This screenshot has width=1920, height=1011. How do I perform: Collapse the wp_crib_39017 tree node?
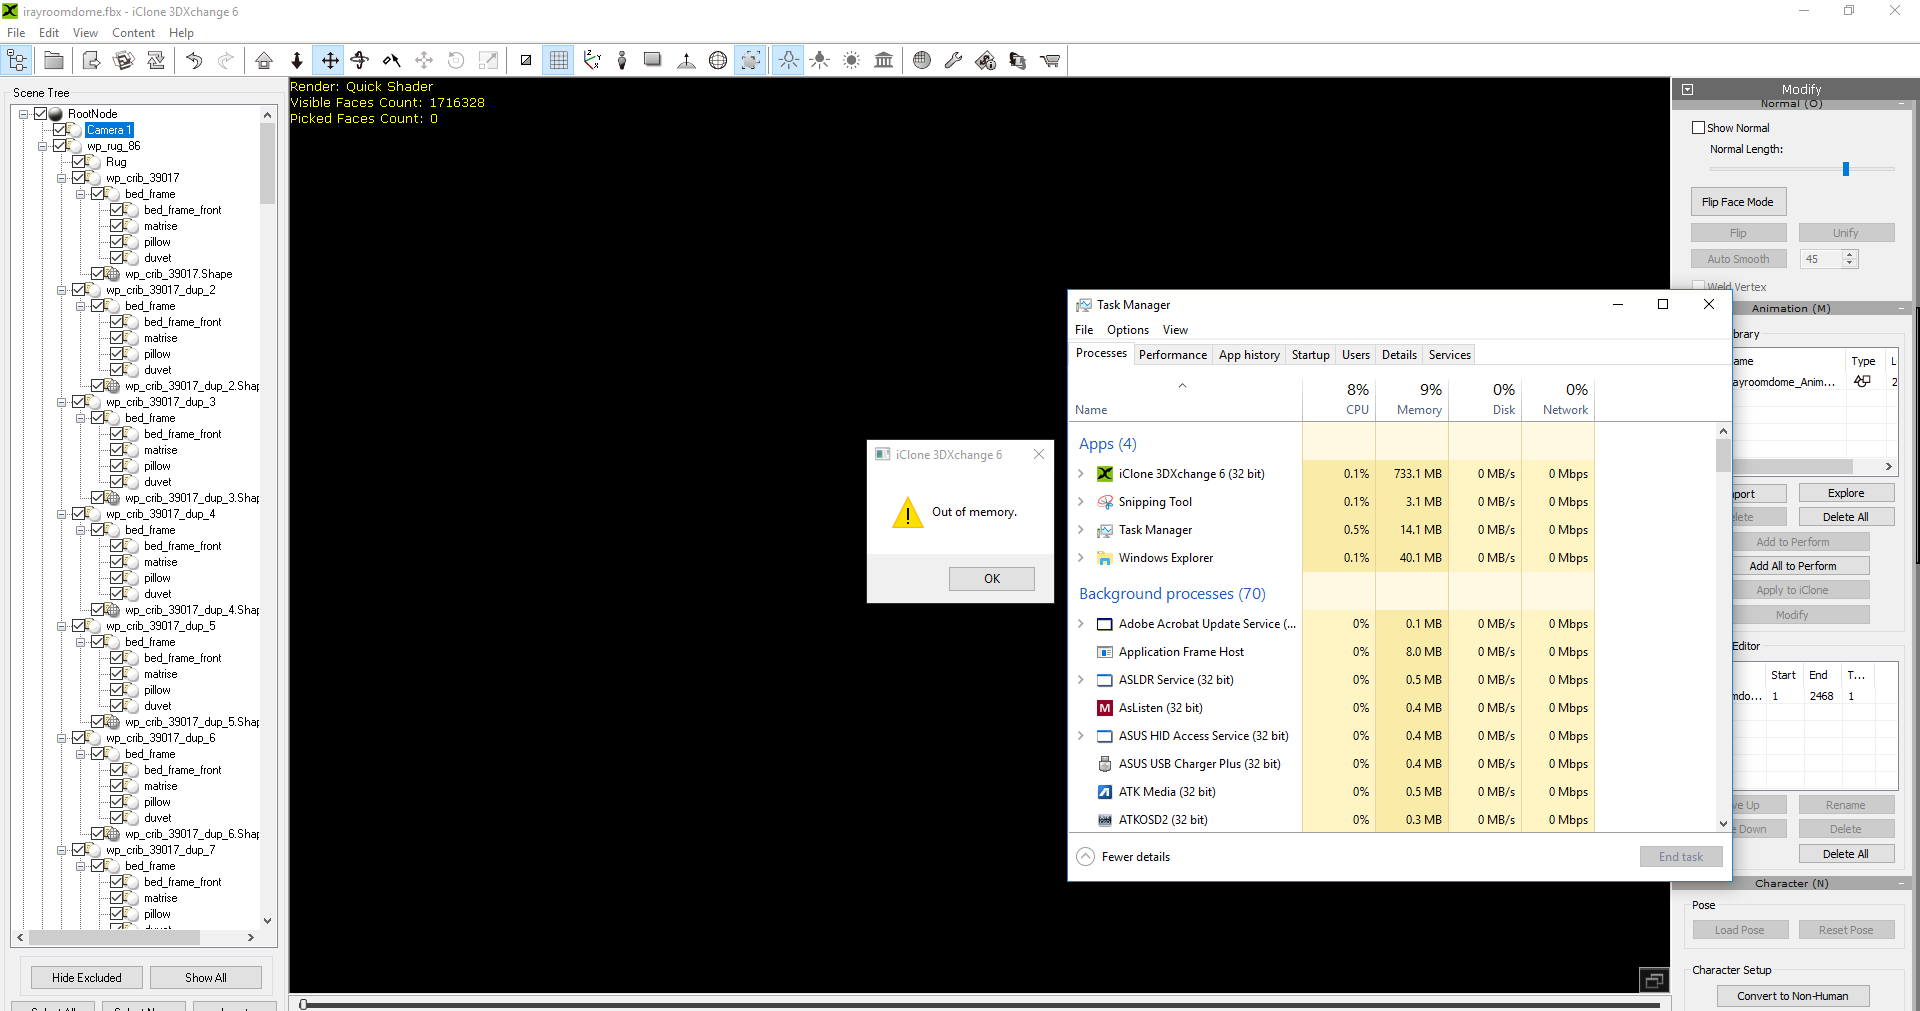point(61,178)
